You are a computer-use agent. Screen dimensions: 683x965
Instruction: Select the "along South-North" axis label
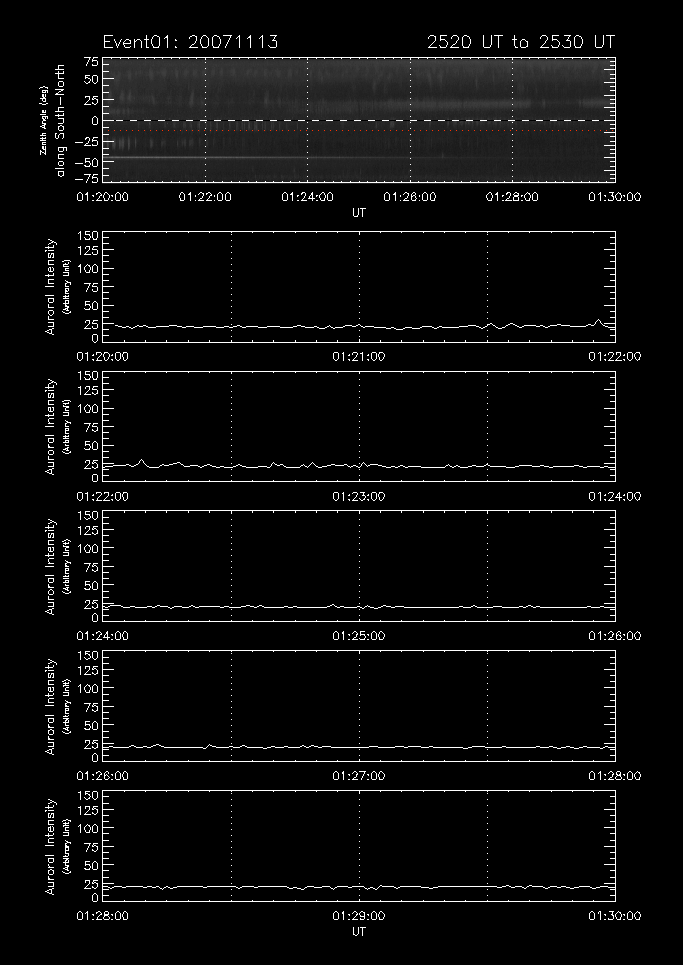[60, 120]
